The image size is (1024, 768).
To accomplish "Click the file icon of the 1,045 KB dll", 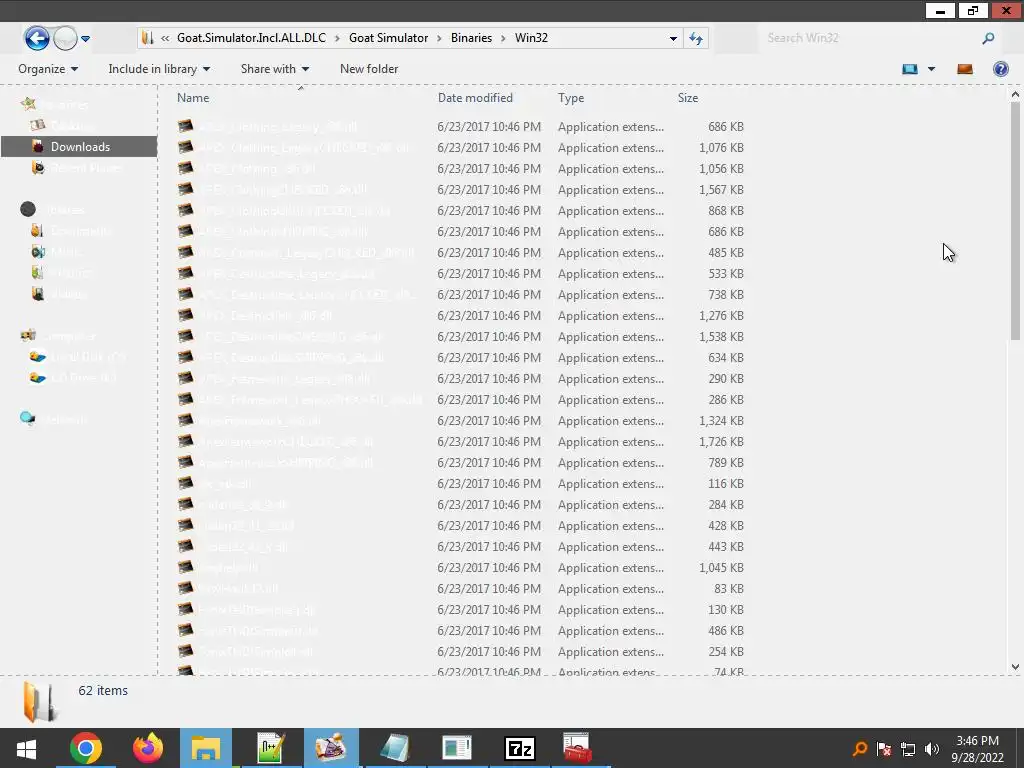I will (185, 567).
